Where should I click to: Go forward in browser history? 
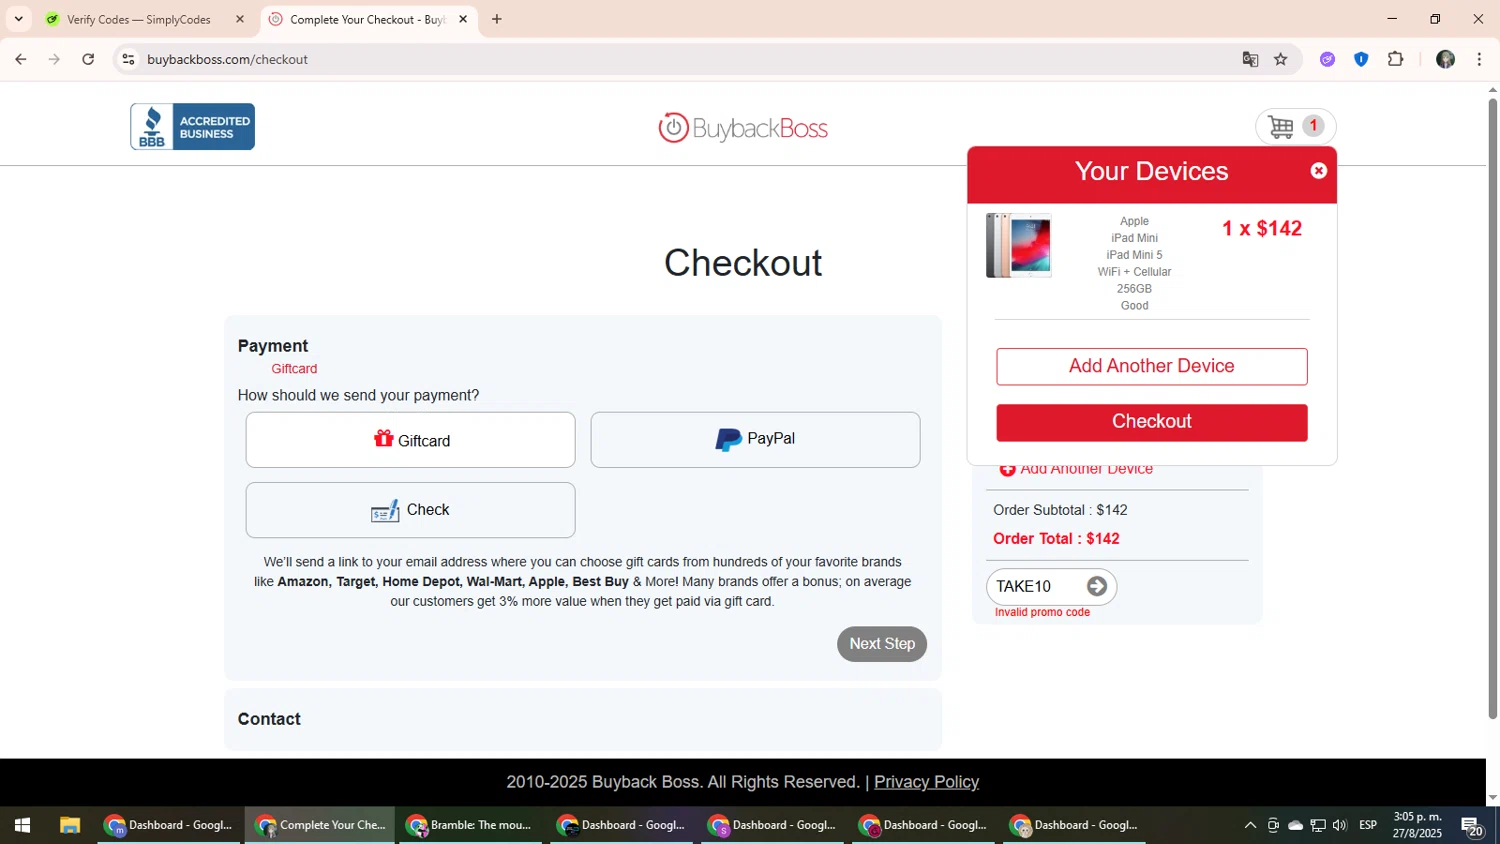[55, 59]
